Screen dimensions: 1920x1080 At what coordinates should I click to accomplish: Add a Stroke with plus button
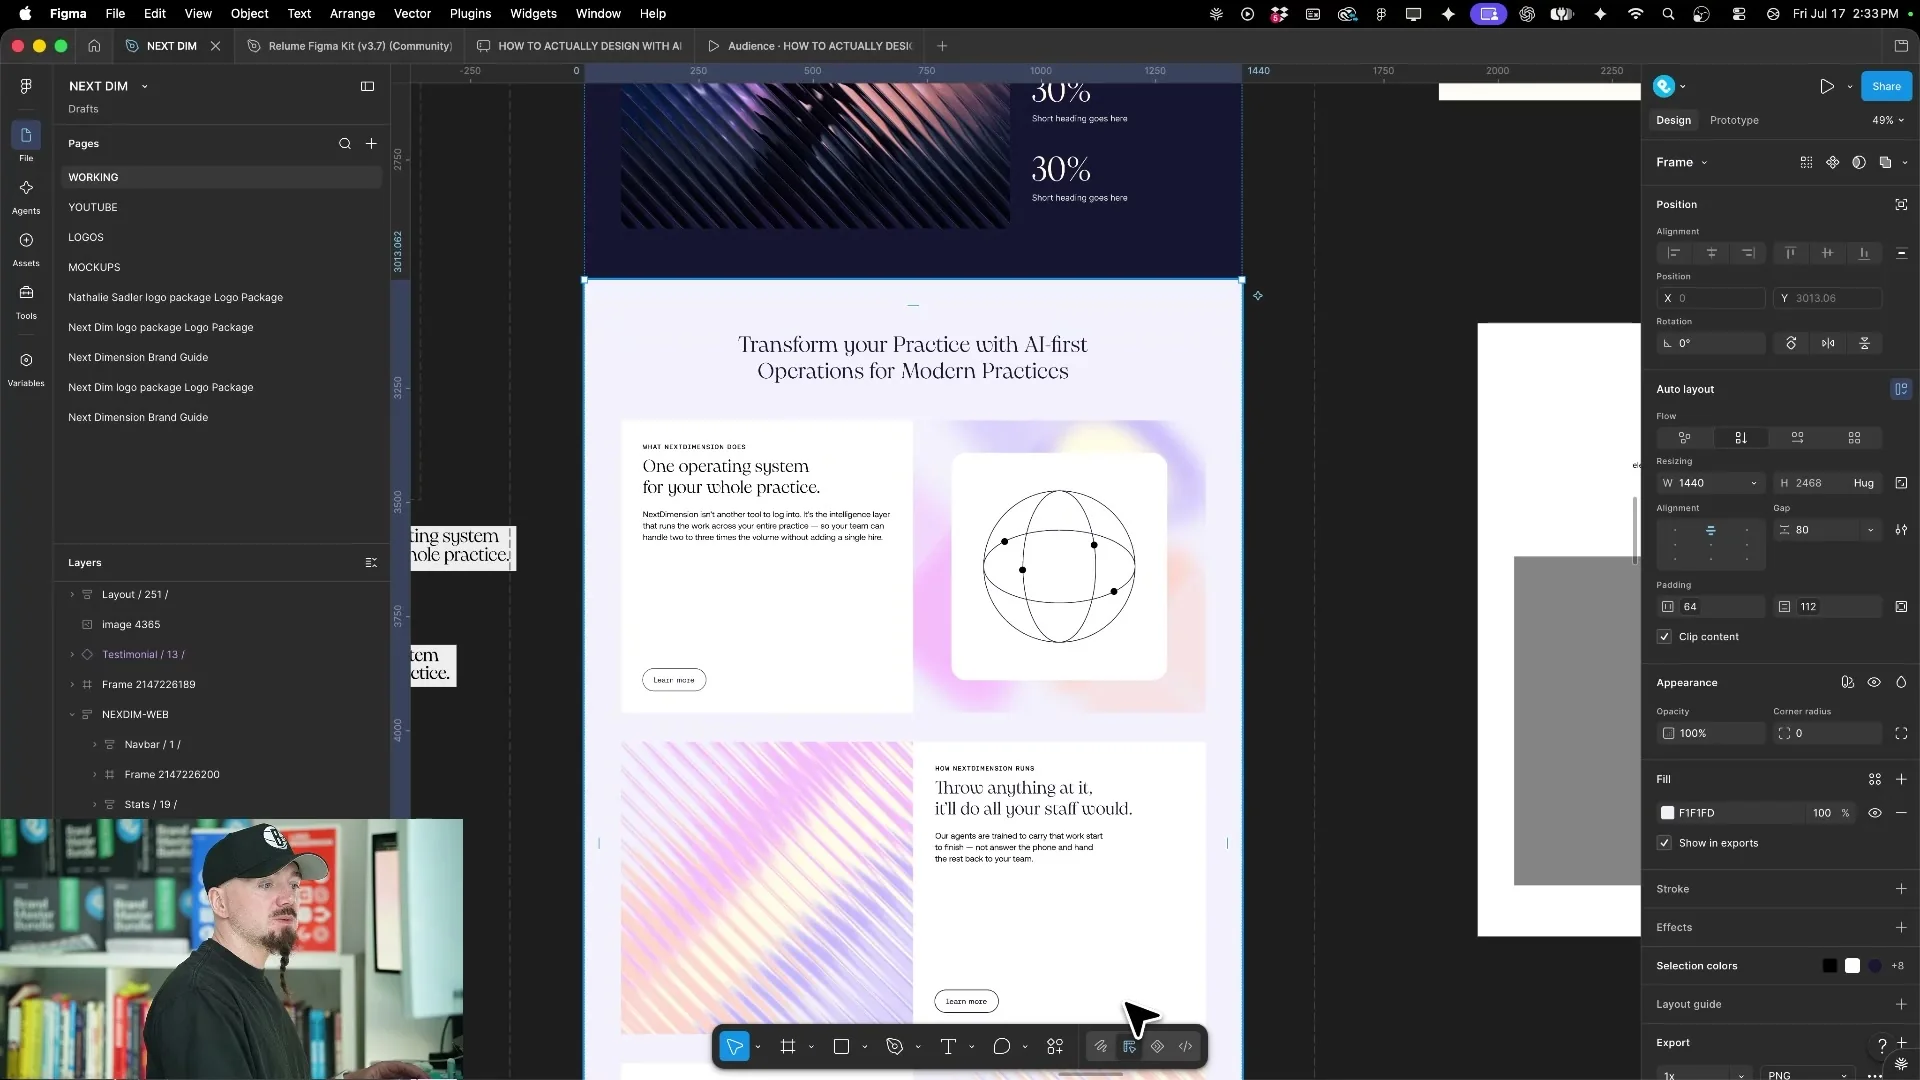(x=1901, y=889)
